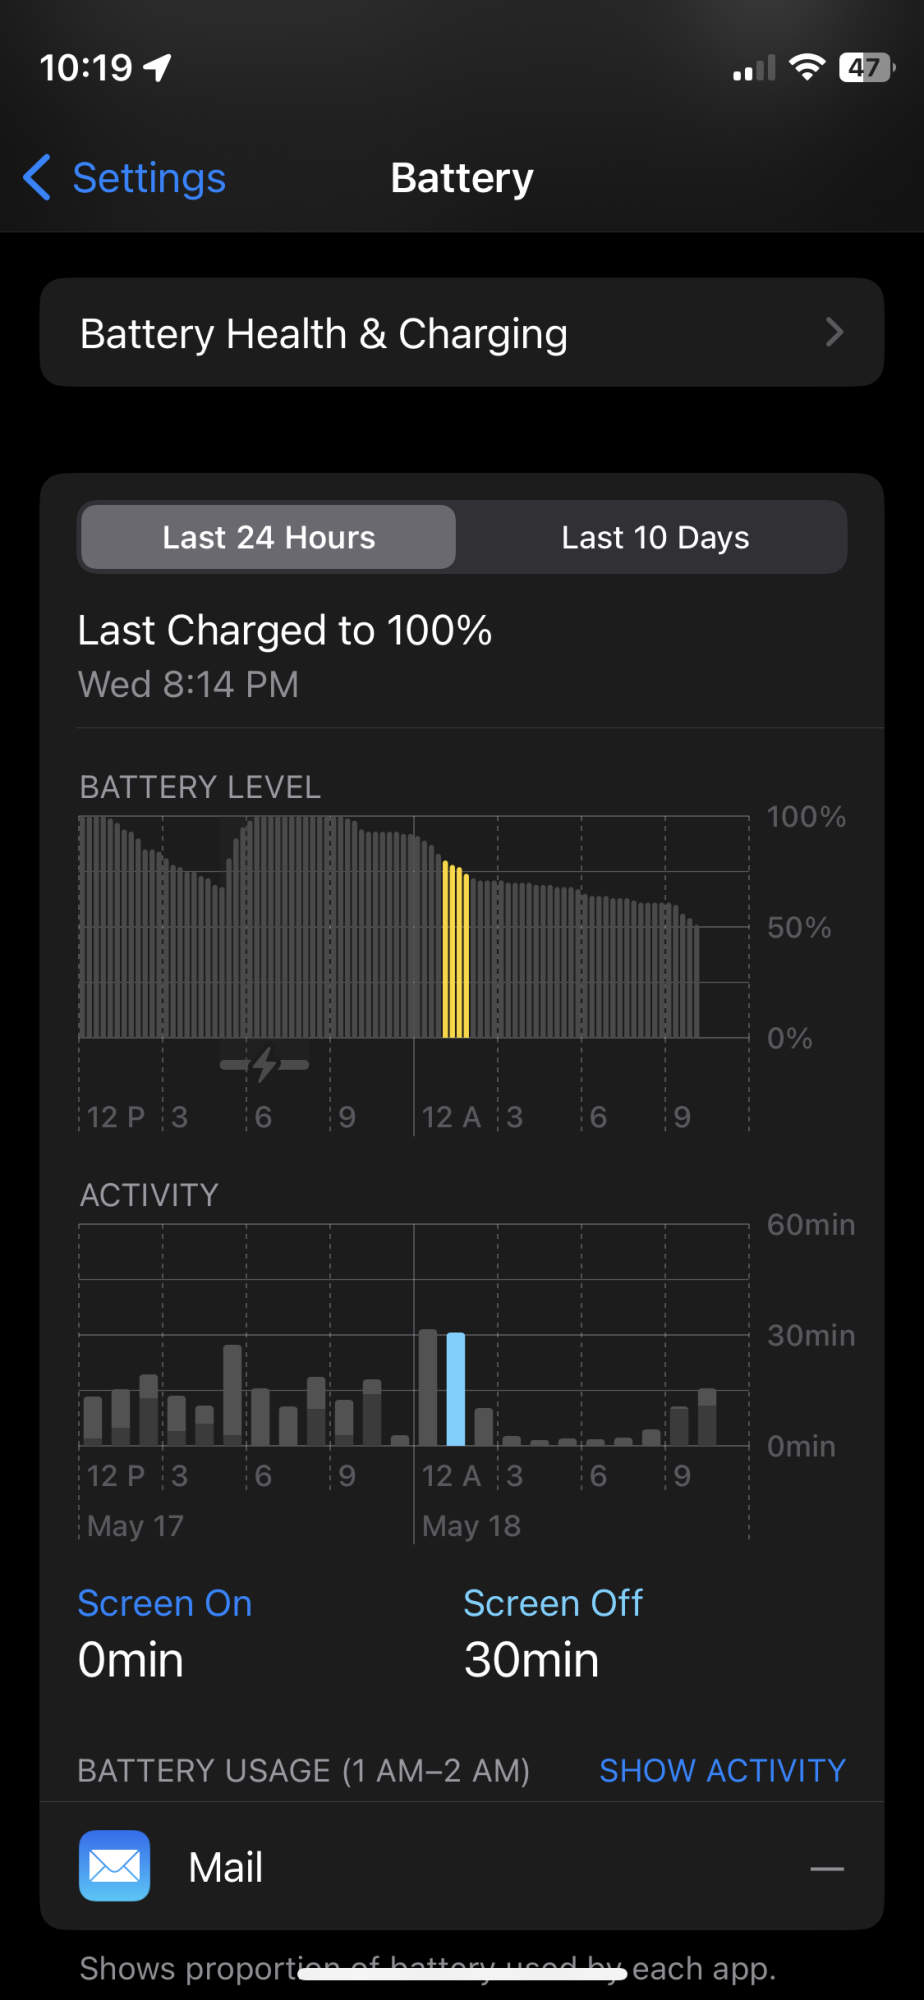Tap SHOW ACTIVITY link

(x=722, y=1770)
